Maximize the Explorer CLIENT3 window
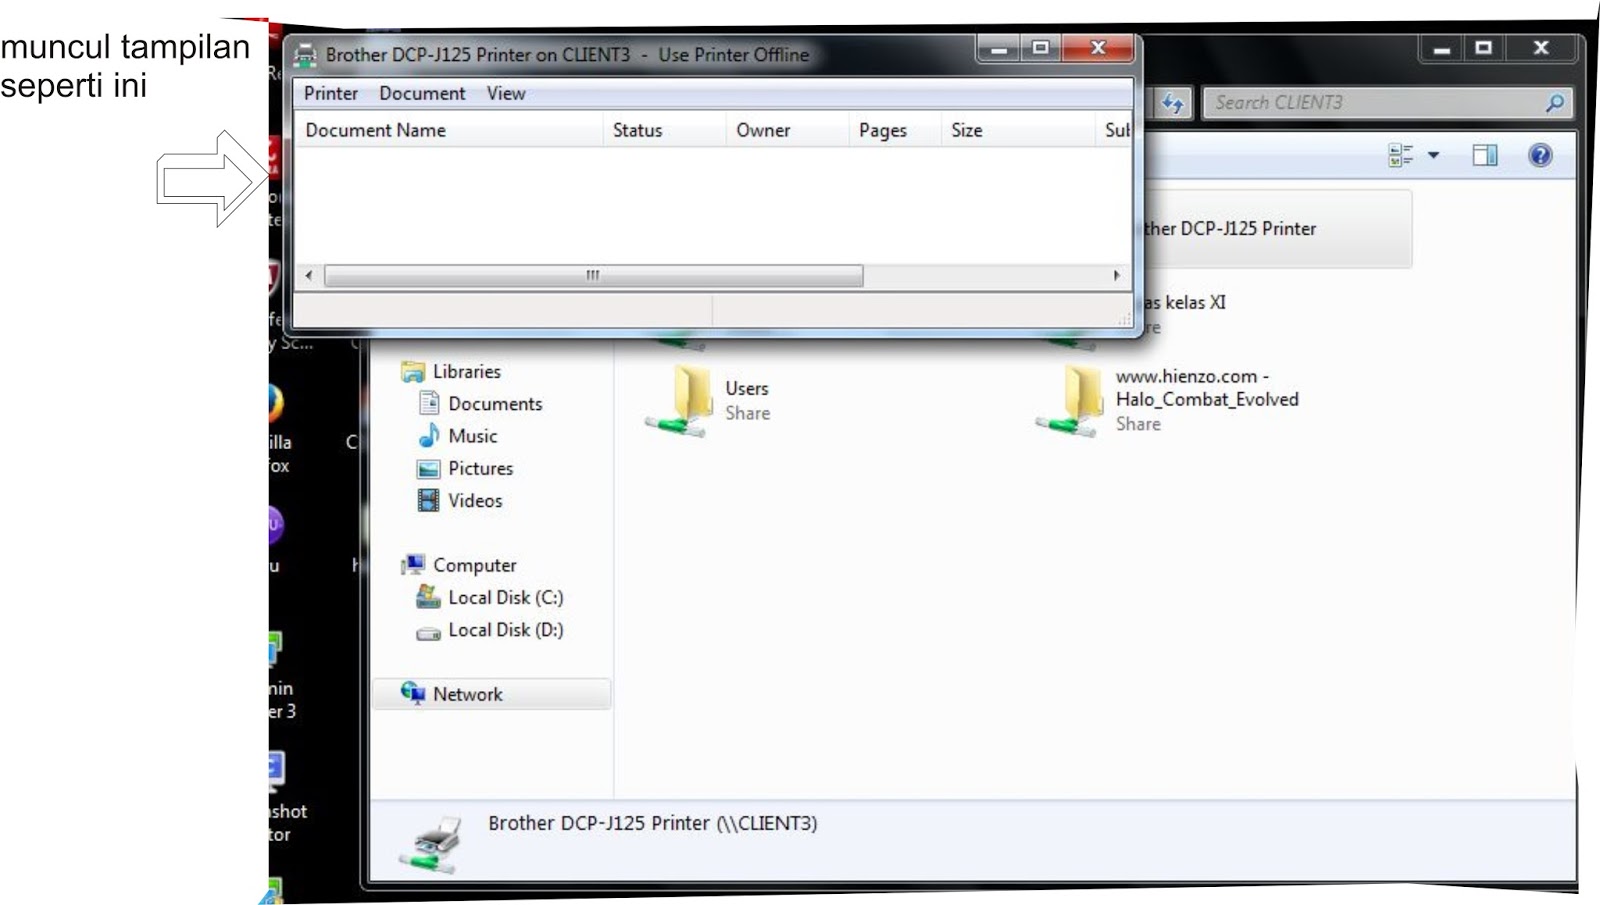The image size is (1600, 905). tap(1484, 48)
